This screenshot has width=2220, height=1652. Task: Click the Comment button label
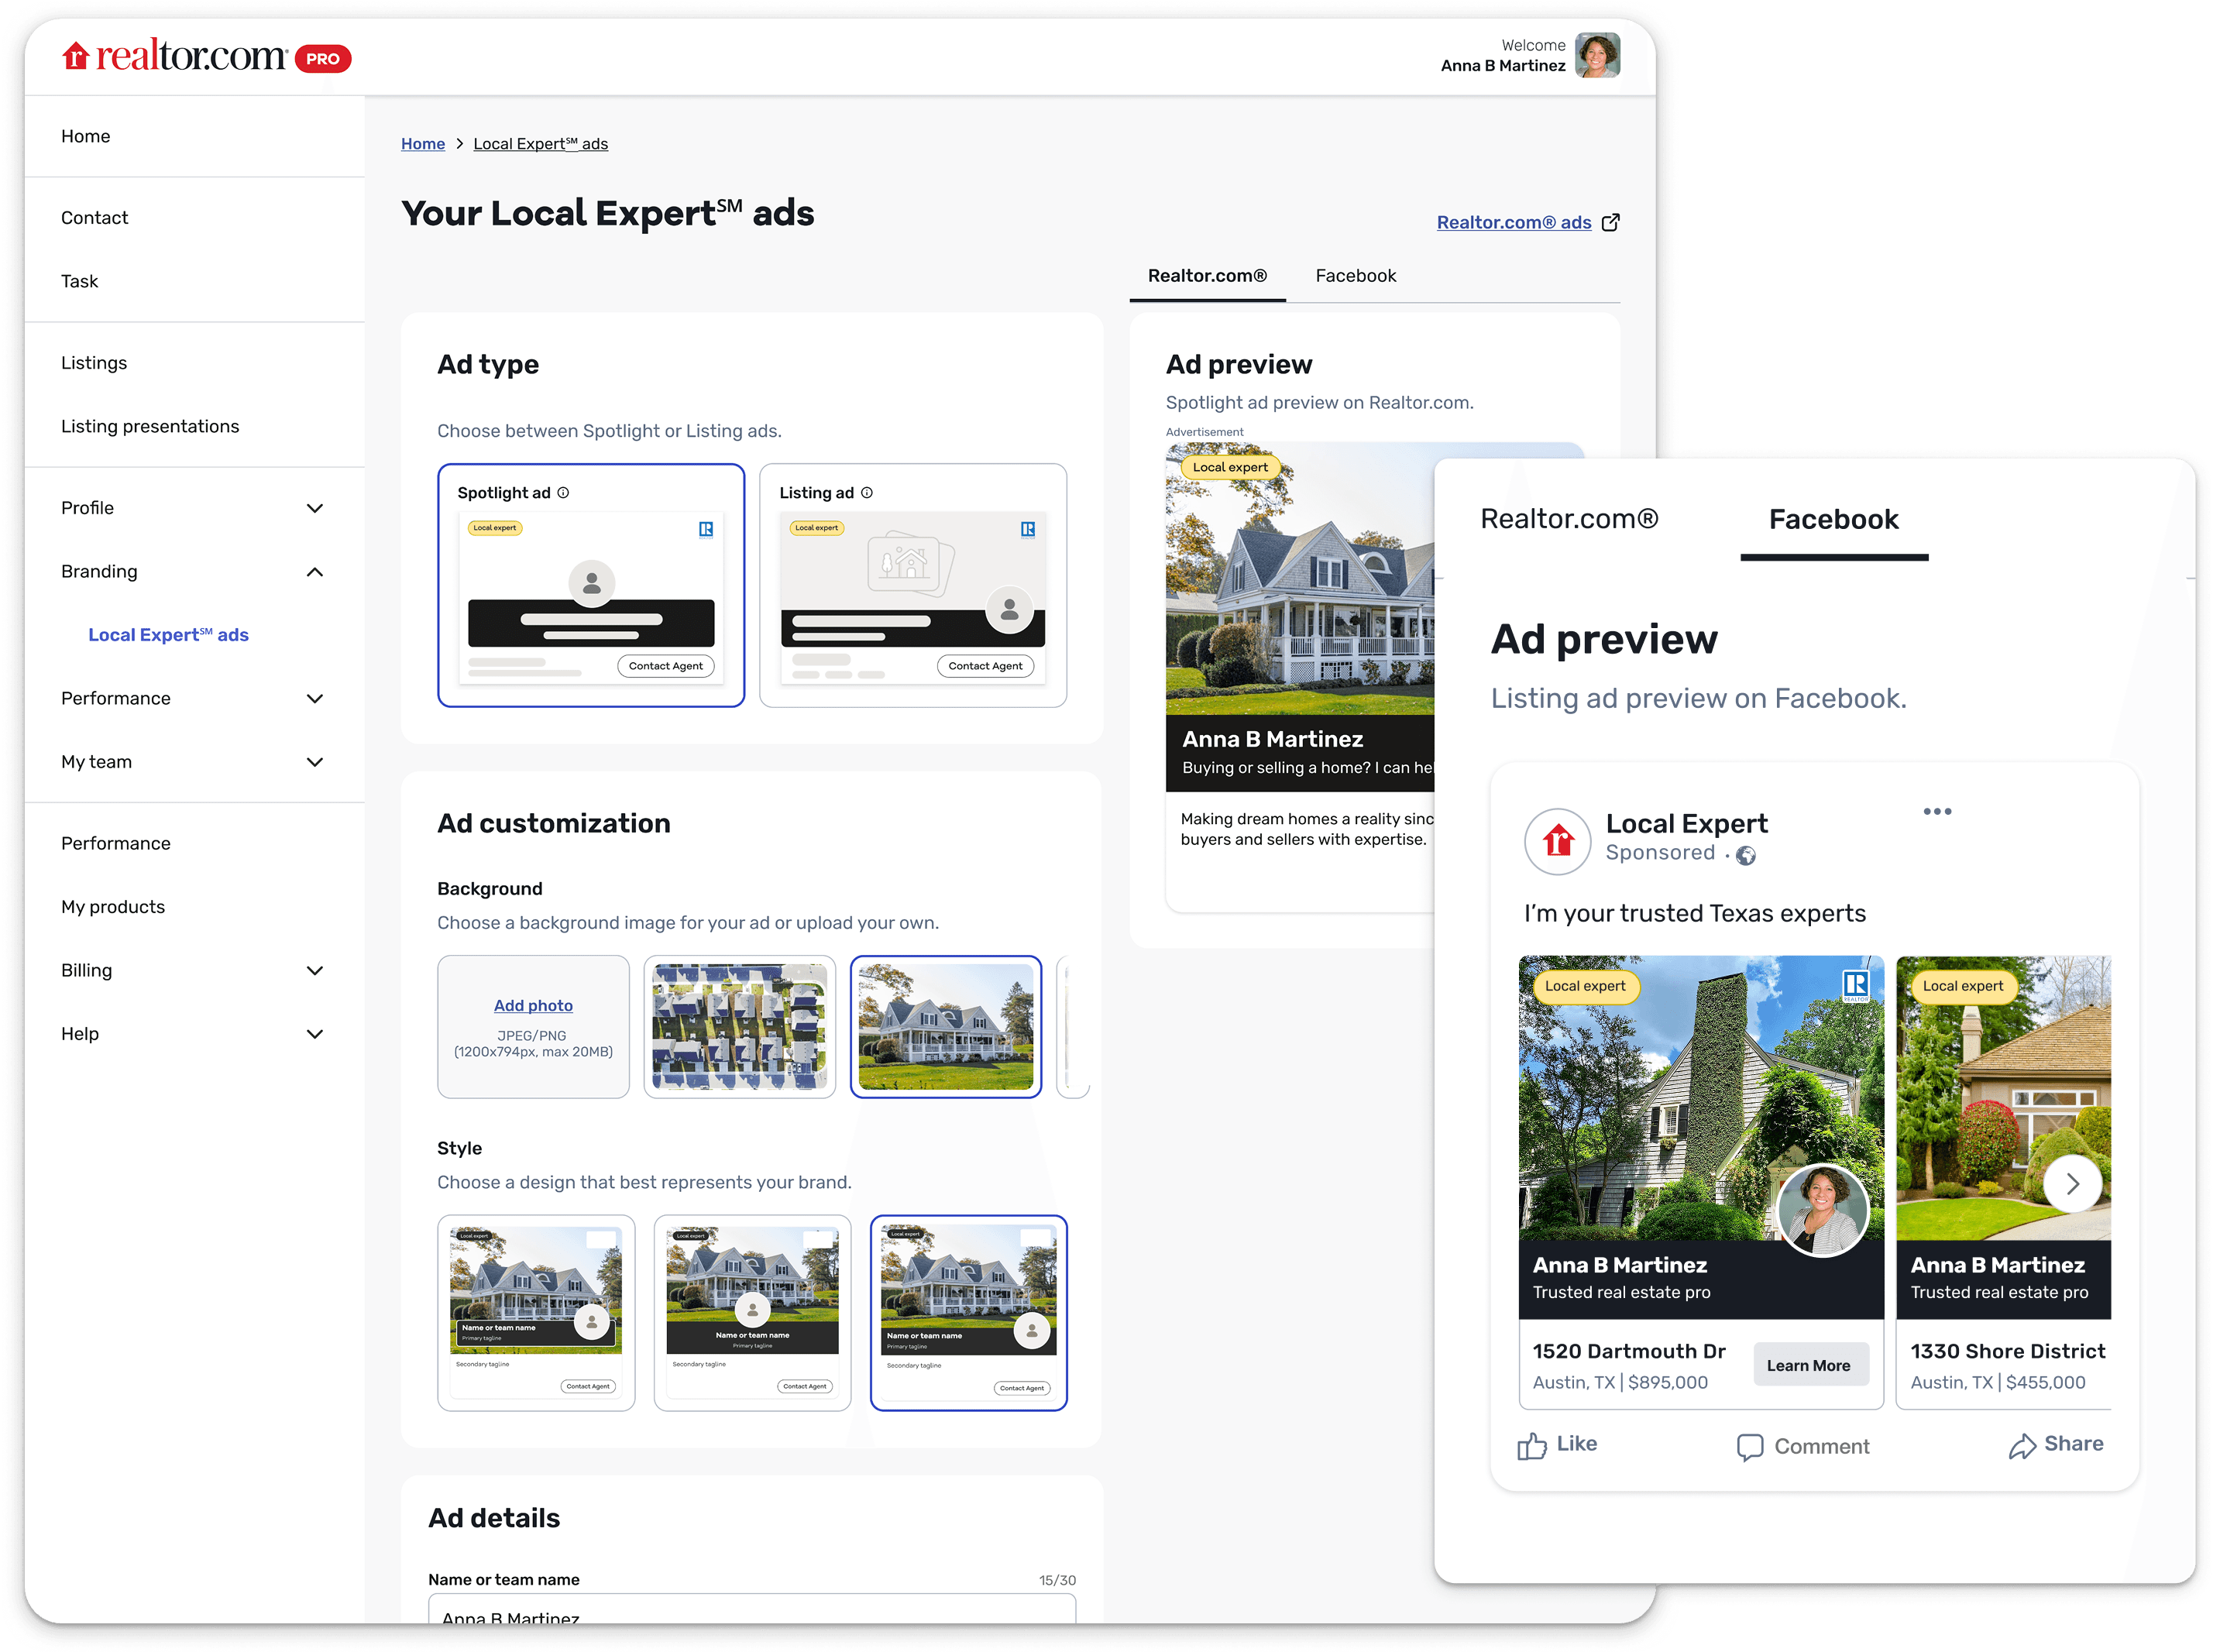[x=1822, y=1447]
